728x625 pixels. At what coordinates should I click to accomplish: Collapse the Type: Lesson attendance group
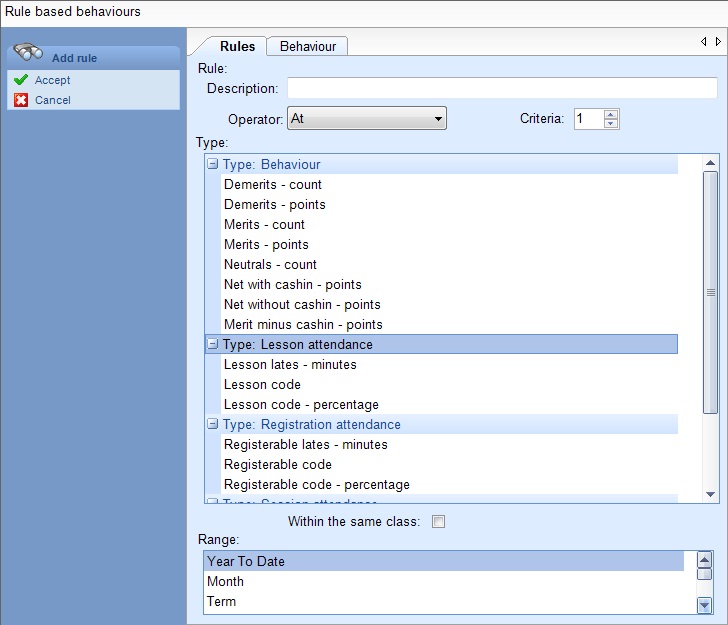pos(212,344)
